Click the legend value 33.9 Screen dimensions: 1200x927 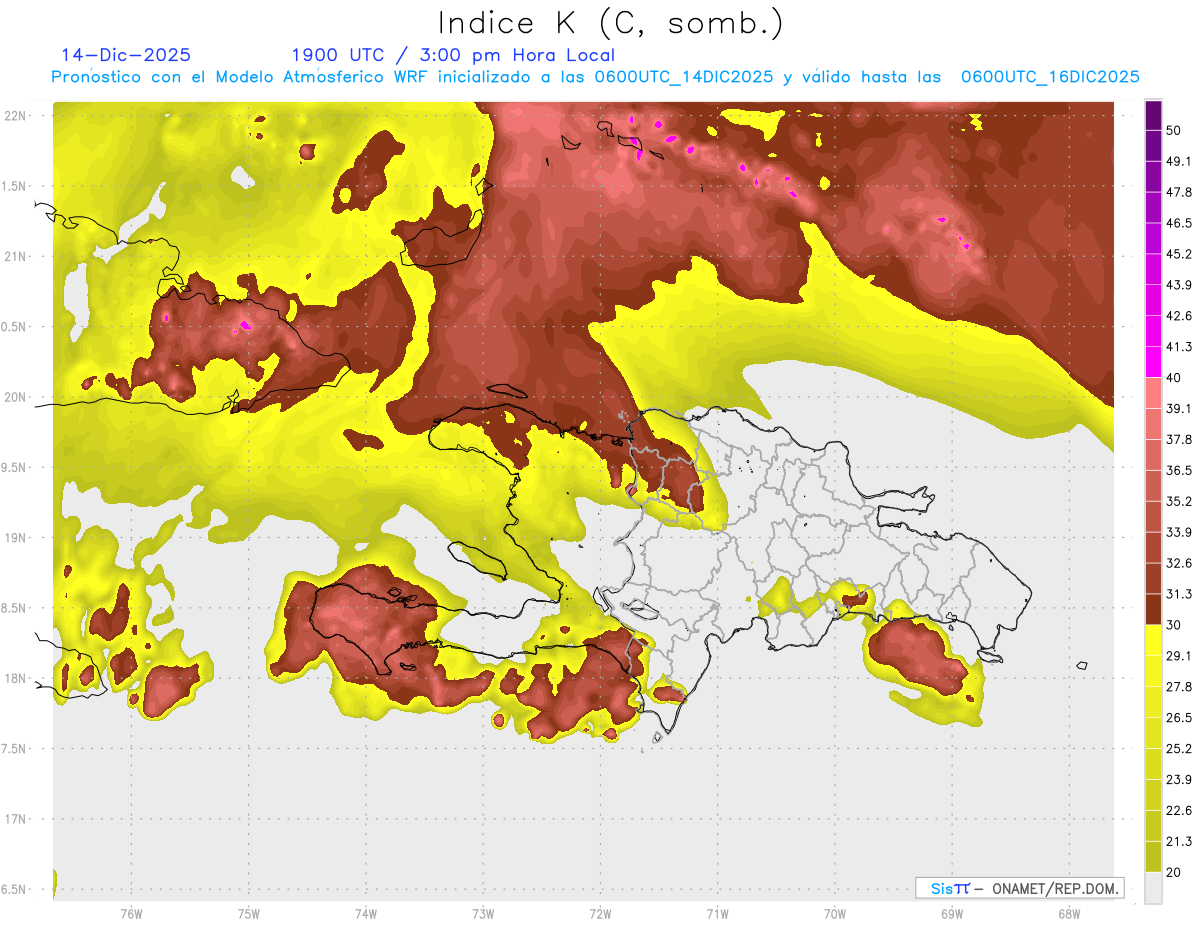pyautogui.click(x=1178, y=532)
